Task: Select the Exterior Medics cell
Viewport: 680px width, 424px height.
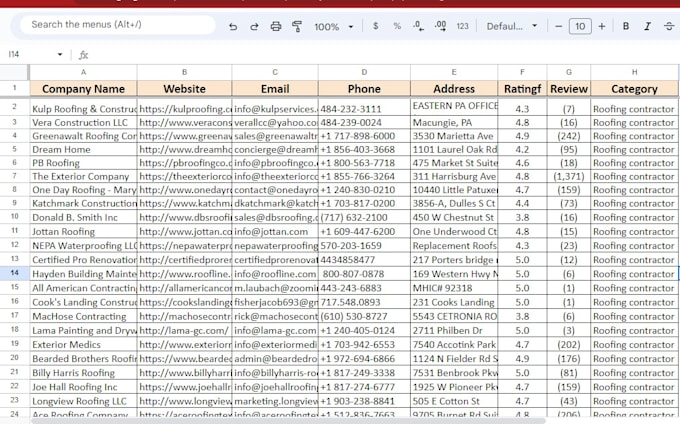Action: tap(83, 345)
